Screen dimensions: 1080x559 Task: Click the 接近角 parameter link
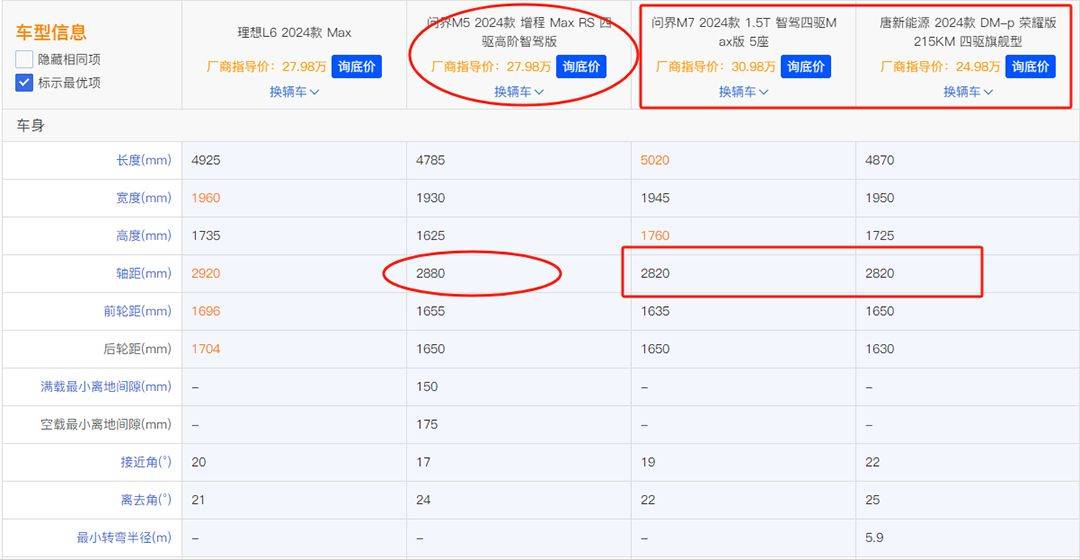(x=146, y=462)
